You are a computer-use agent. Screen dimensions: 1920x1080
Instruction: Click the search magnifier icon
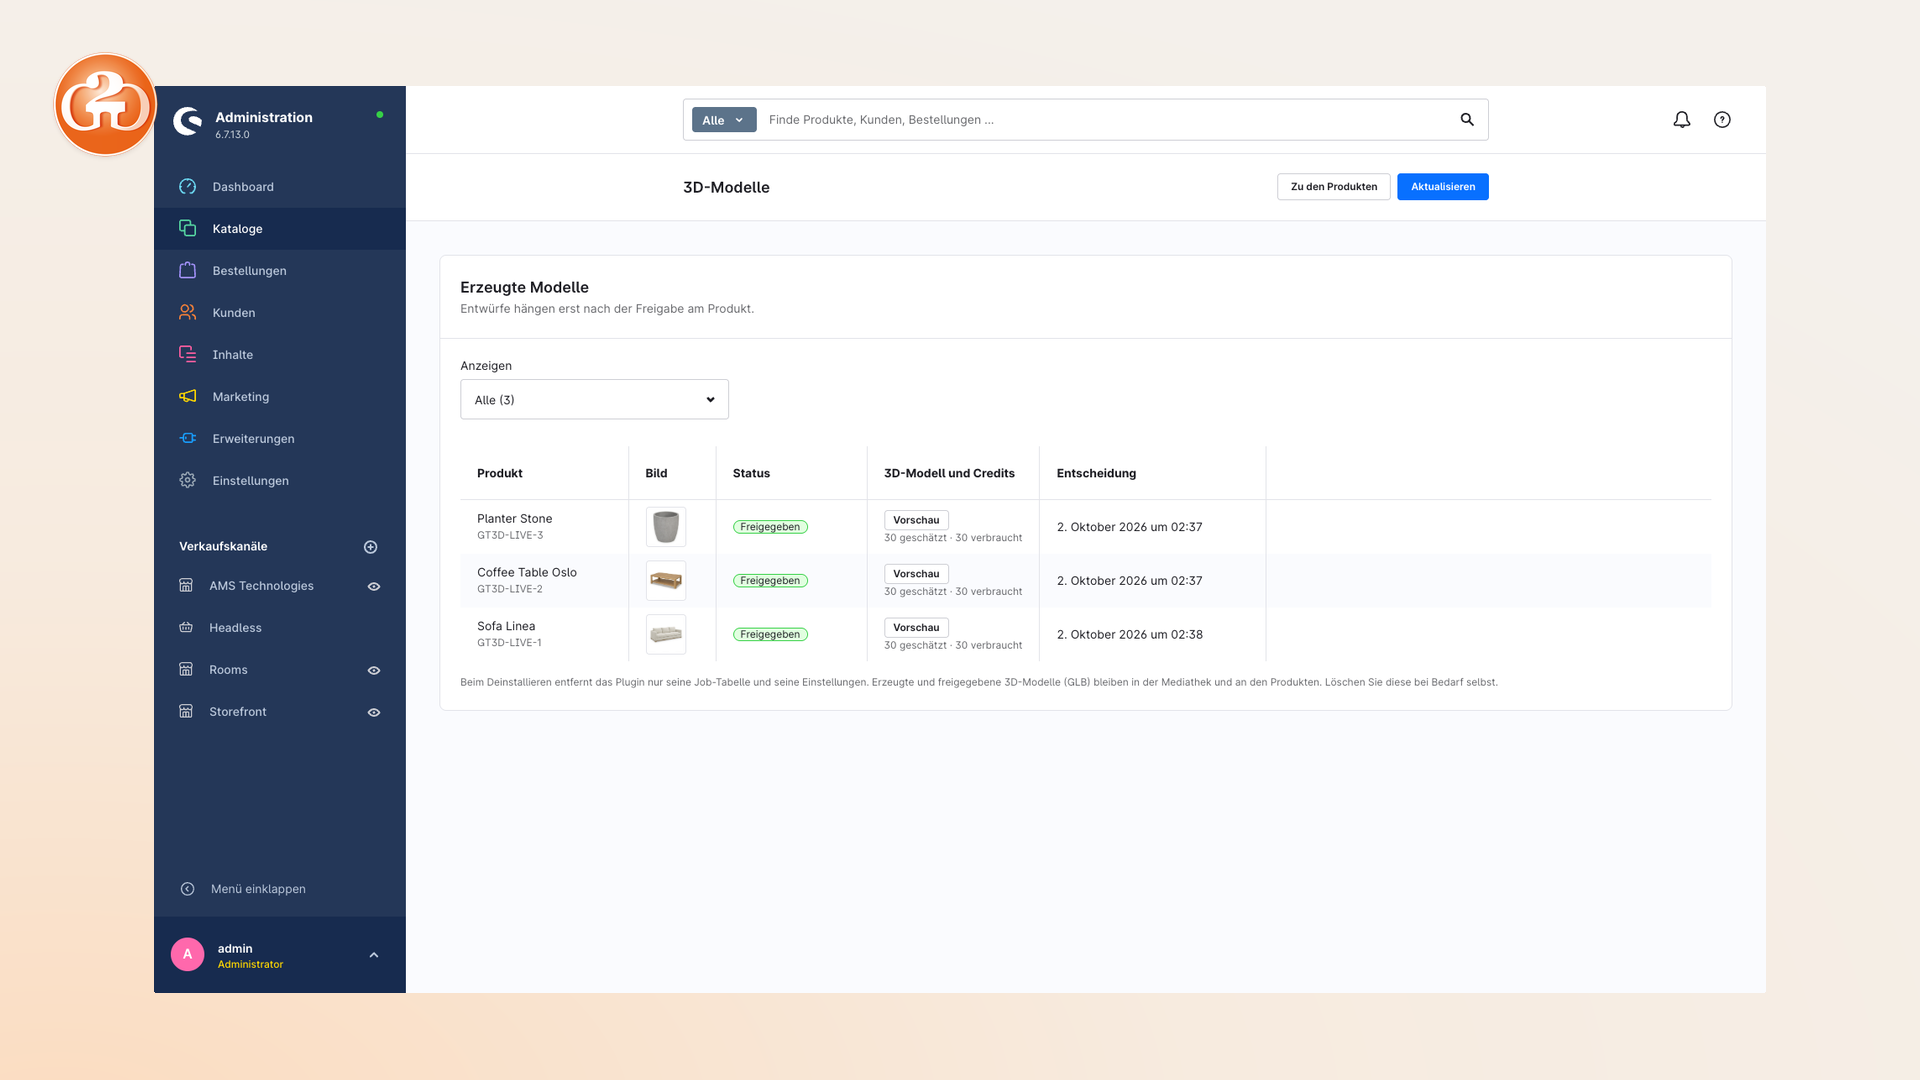pyautogui.click(x=1467, y=120)
